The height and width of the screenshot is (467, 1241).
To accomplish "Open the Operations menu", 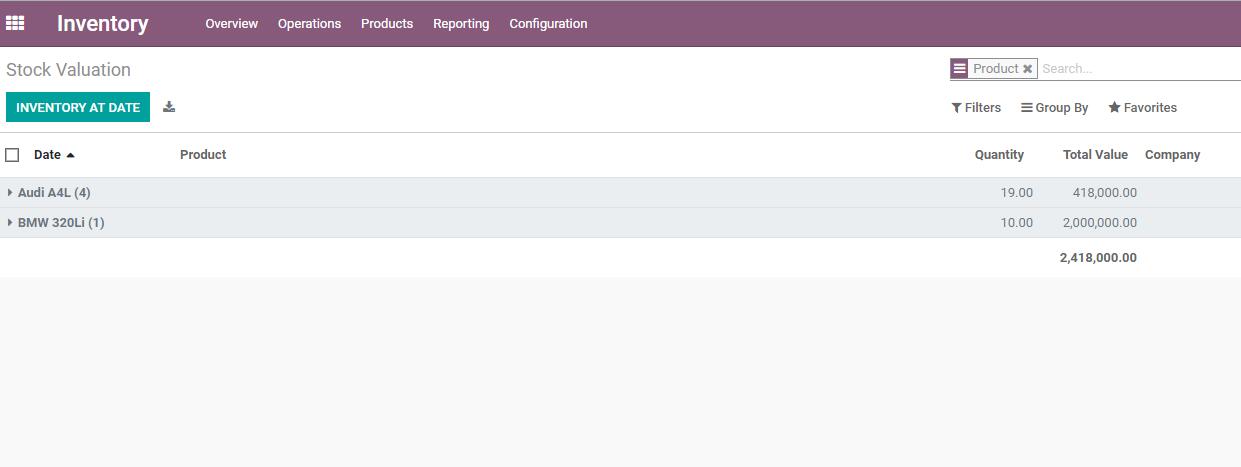I will point(309,24).
